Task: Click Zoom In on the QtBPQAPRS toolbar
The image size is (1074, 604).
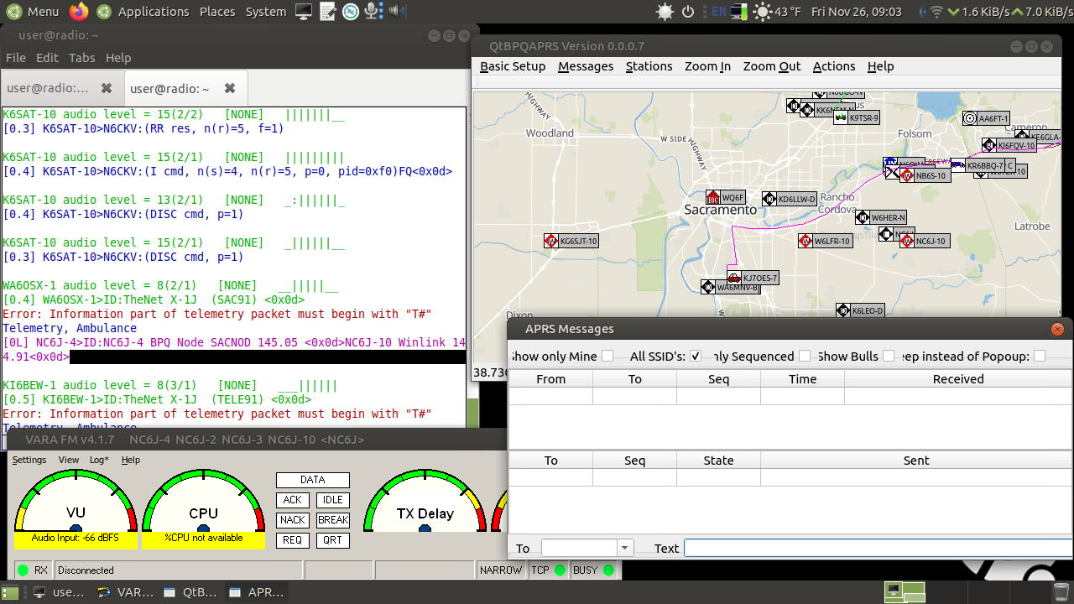Action: pos(707,66)
